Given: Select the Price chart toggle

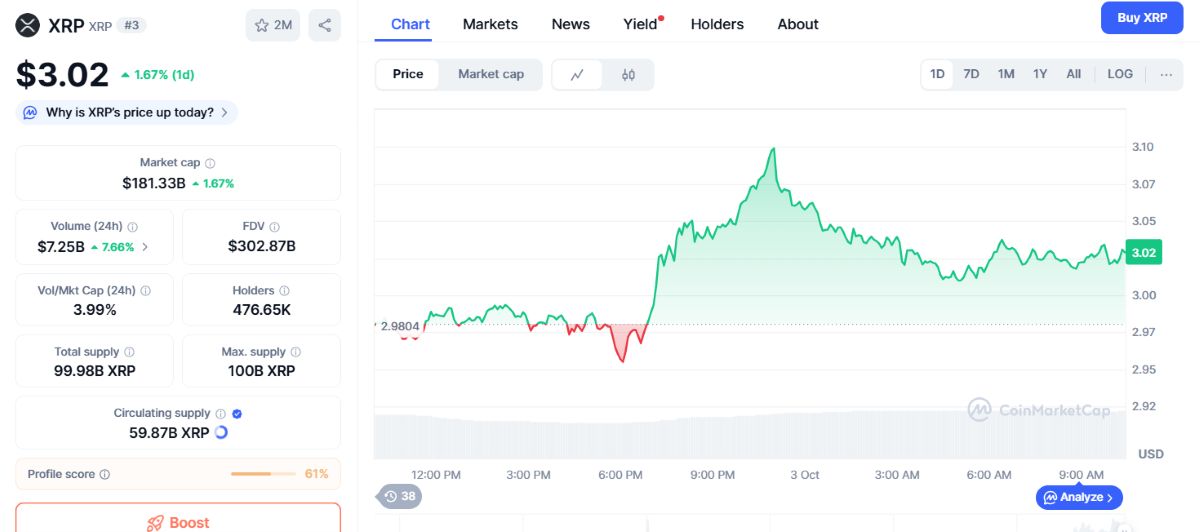Looking at the screenshot, I should coord(408,74).
